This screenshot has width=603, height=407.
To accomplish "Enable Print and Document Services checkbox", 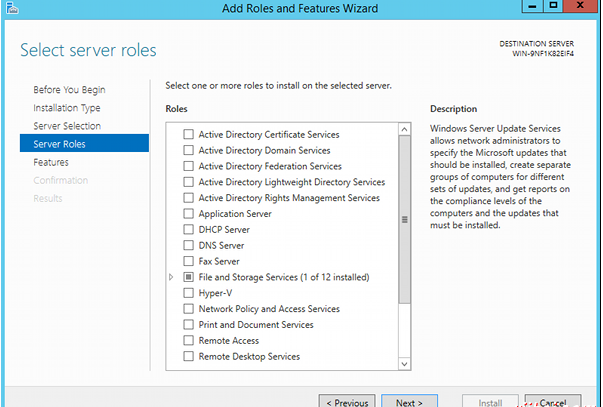I will tap(188, 325).
